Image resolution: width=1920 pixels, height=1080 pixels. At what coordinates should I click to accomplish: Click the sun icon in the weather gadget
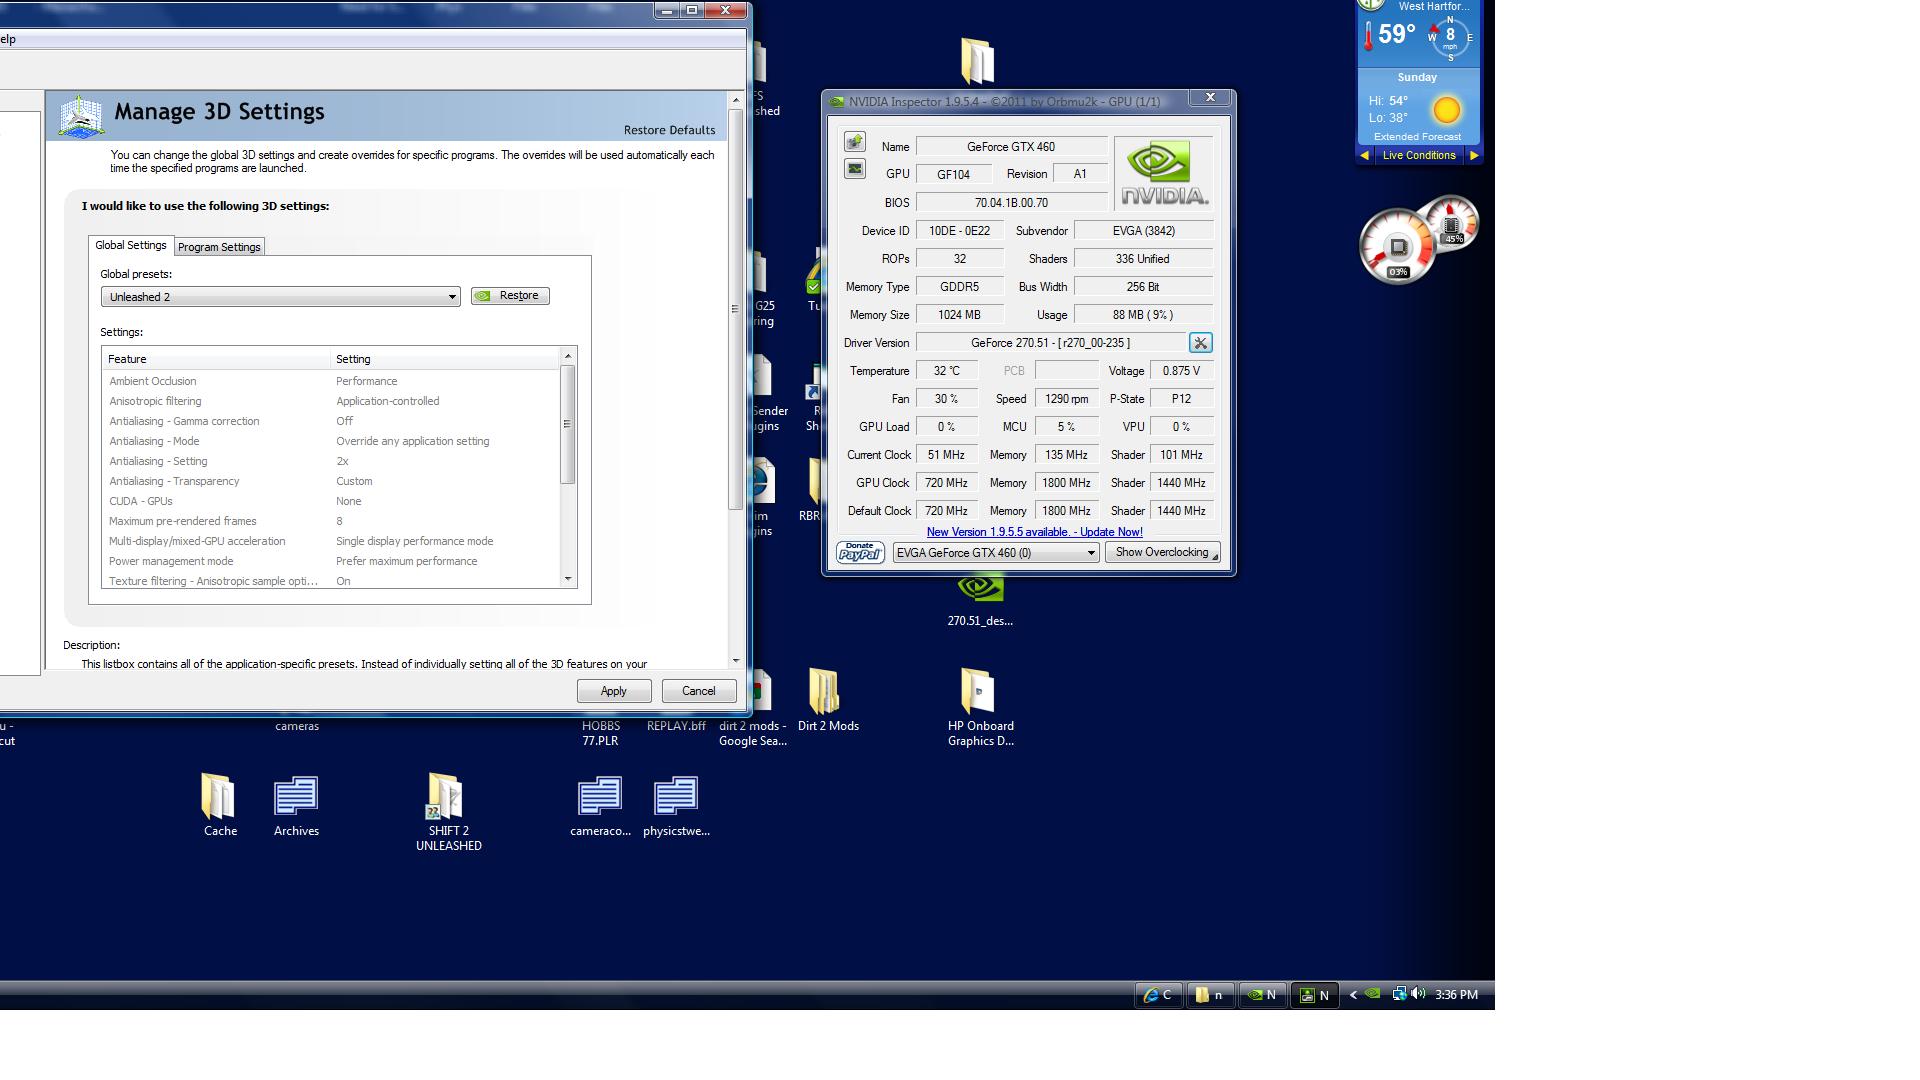click(1446, 109)
